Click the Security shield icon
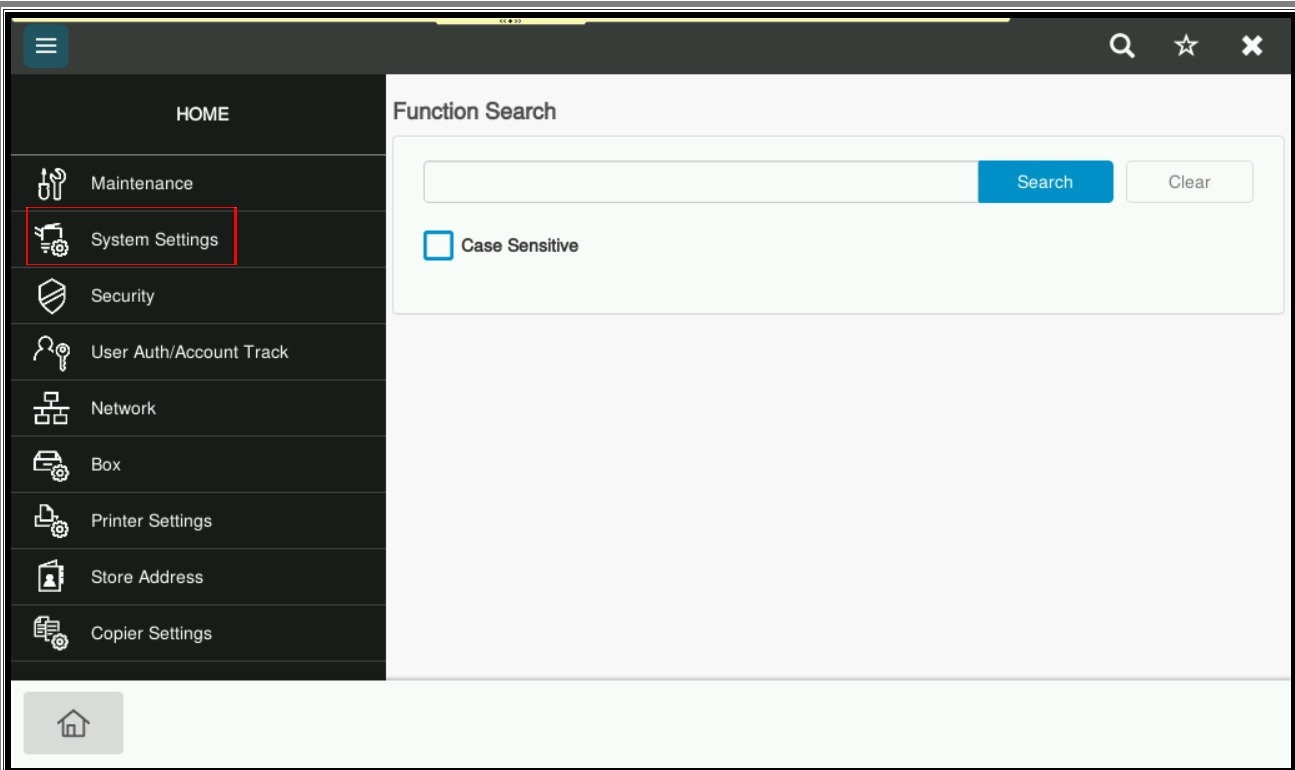 [x=50, y=296]
